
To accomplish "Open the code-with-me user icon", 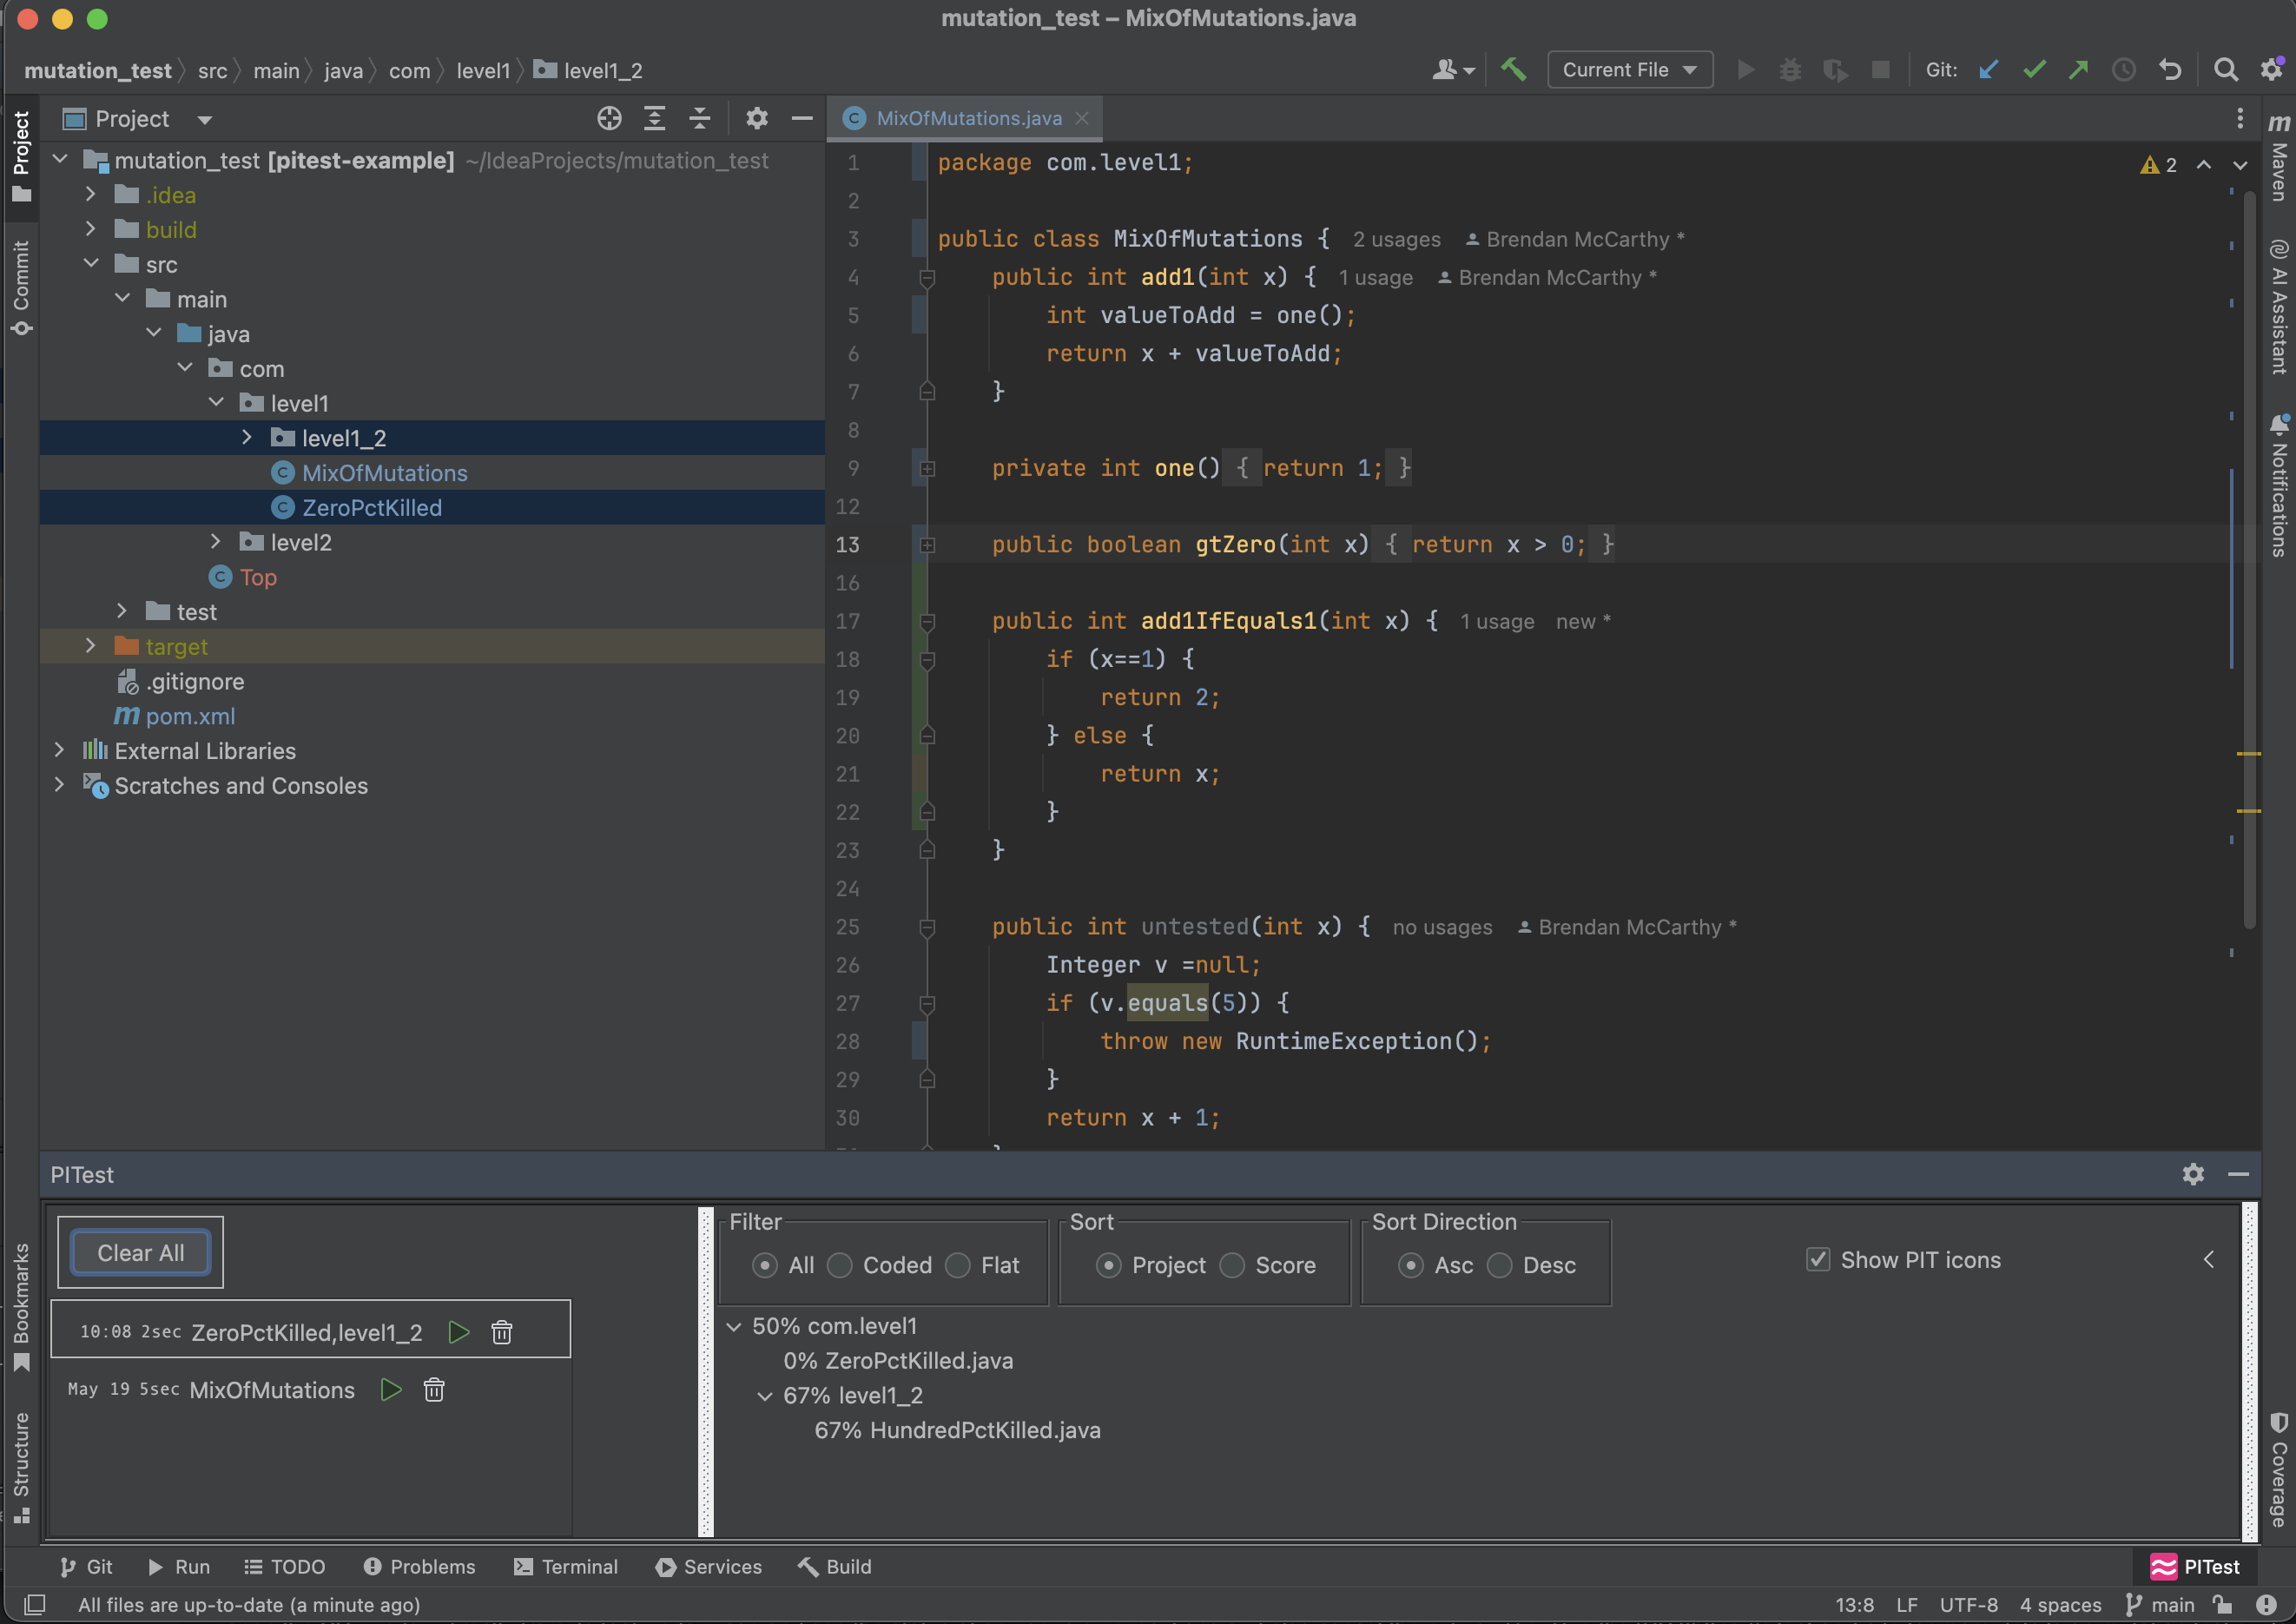I will (x=1453, y=70).
